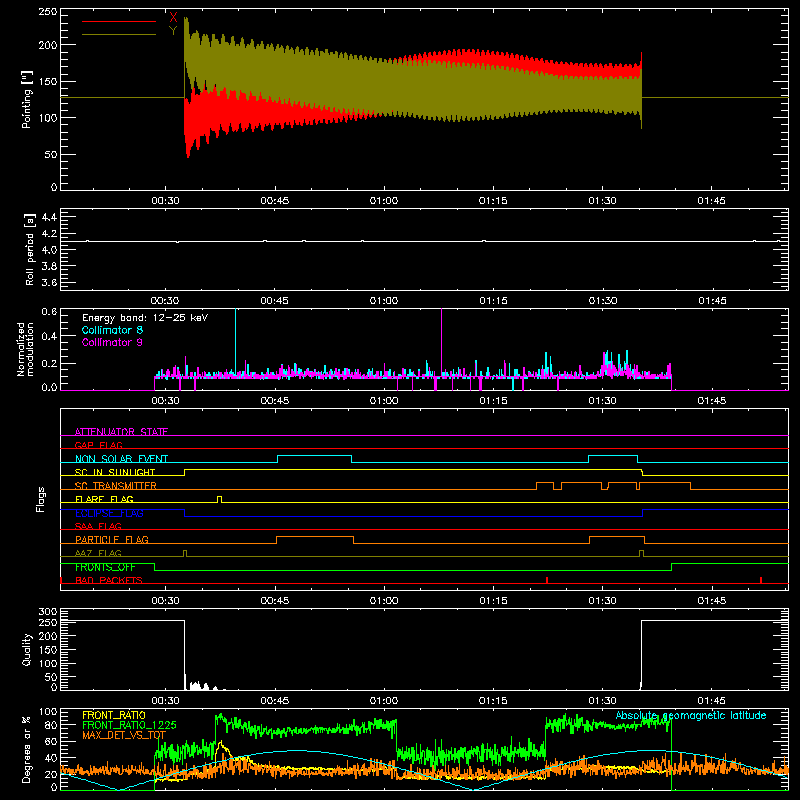
Task: Click the 'Collimator 8' legend entry
Action: 112,330
